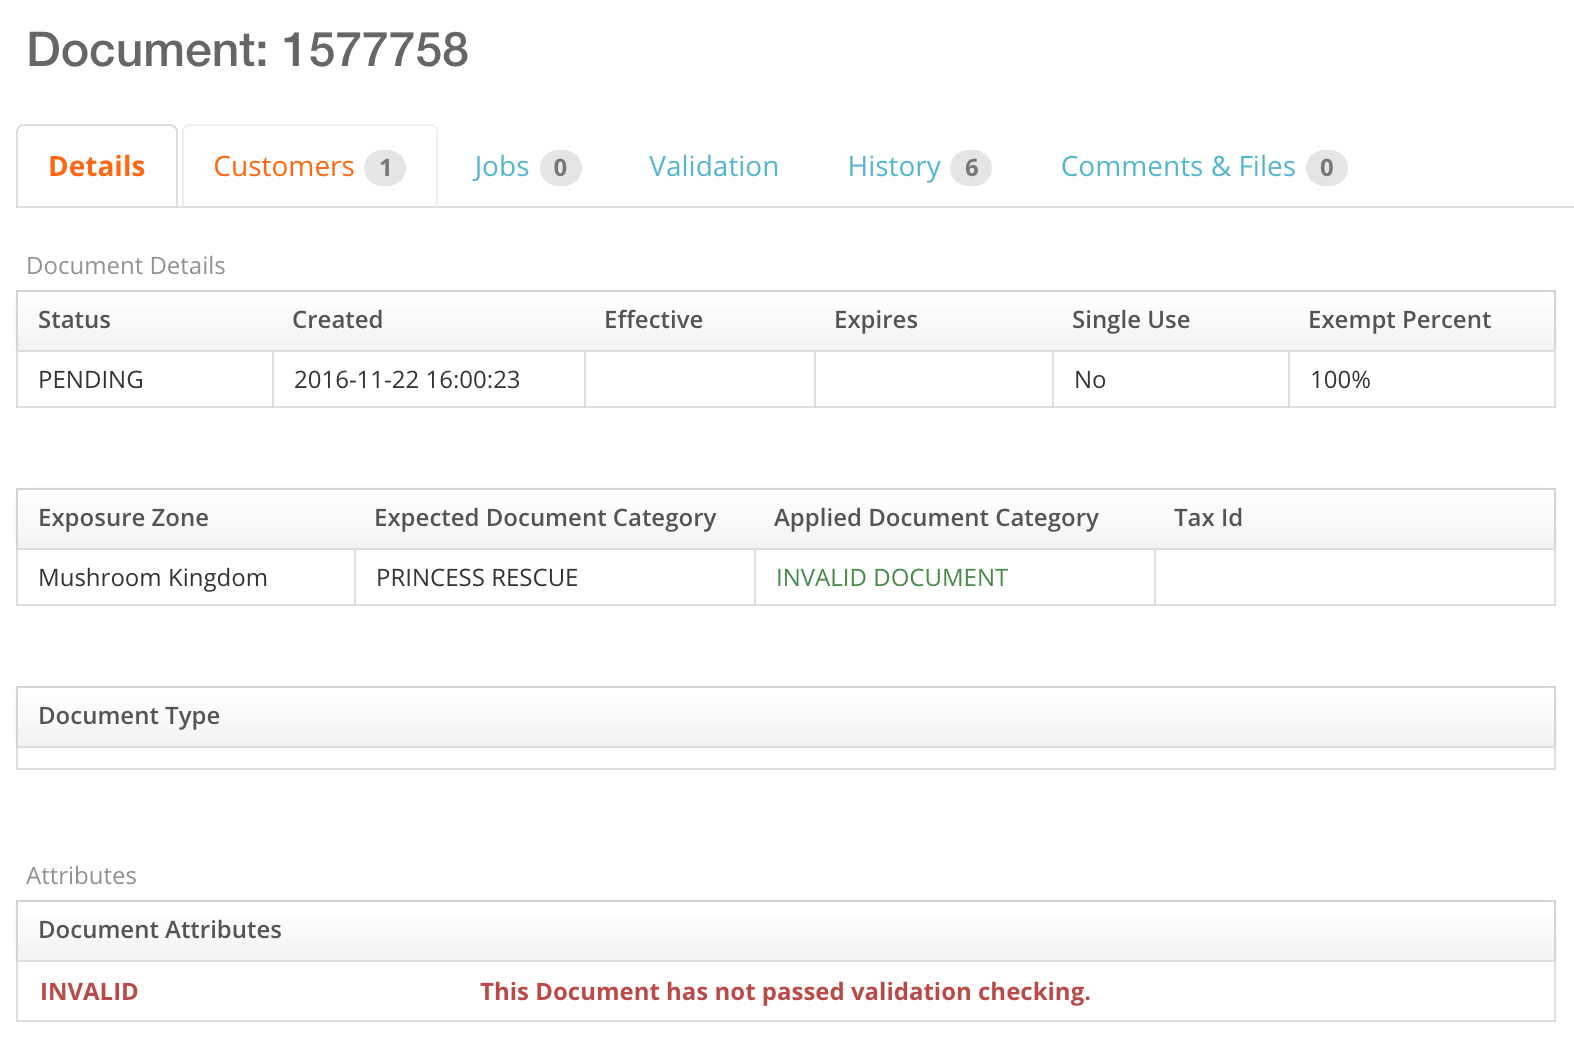Select the created date 2016-11-22 16:00:23

pos(407,380)
